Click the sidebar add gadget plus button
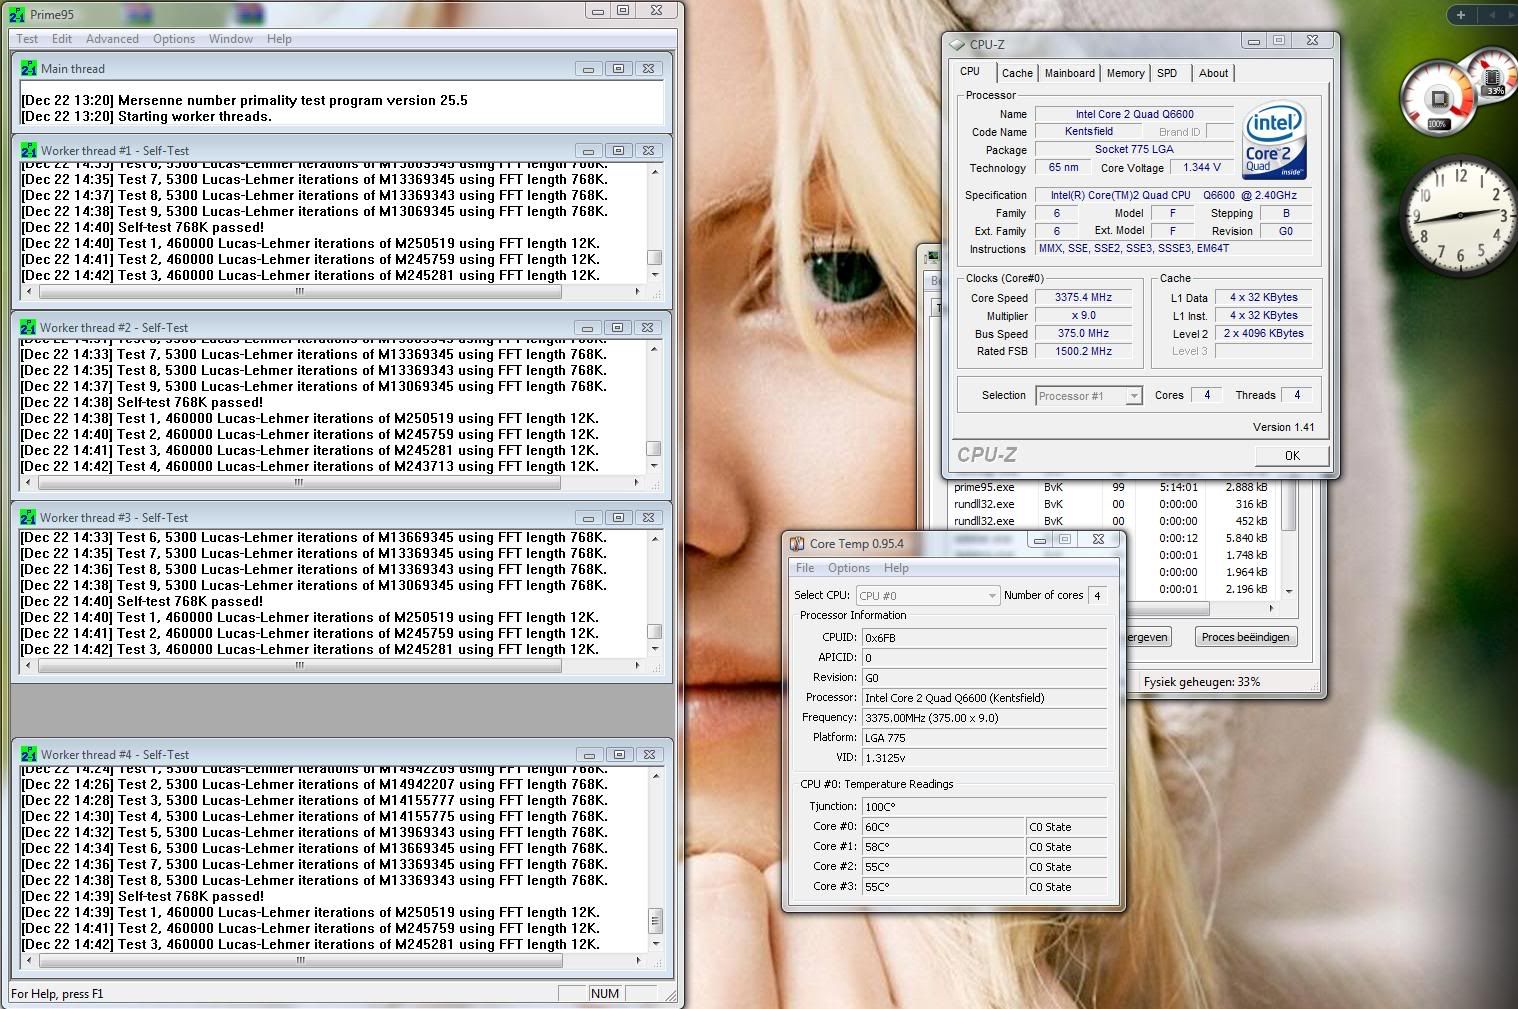Image resolution: width=1518 pixels, height=1009 pixels. click(1461, 15)
